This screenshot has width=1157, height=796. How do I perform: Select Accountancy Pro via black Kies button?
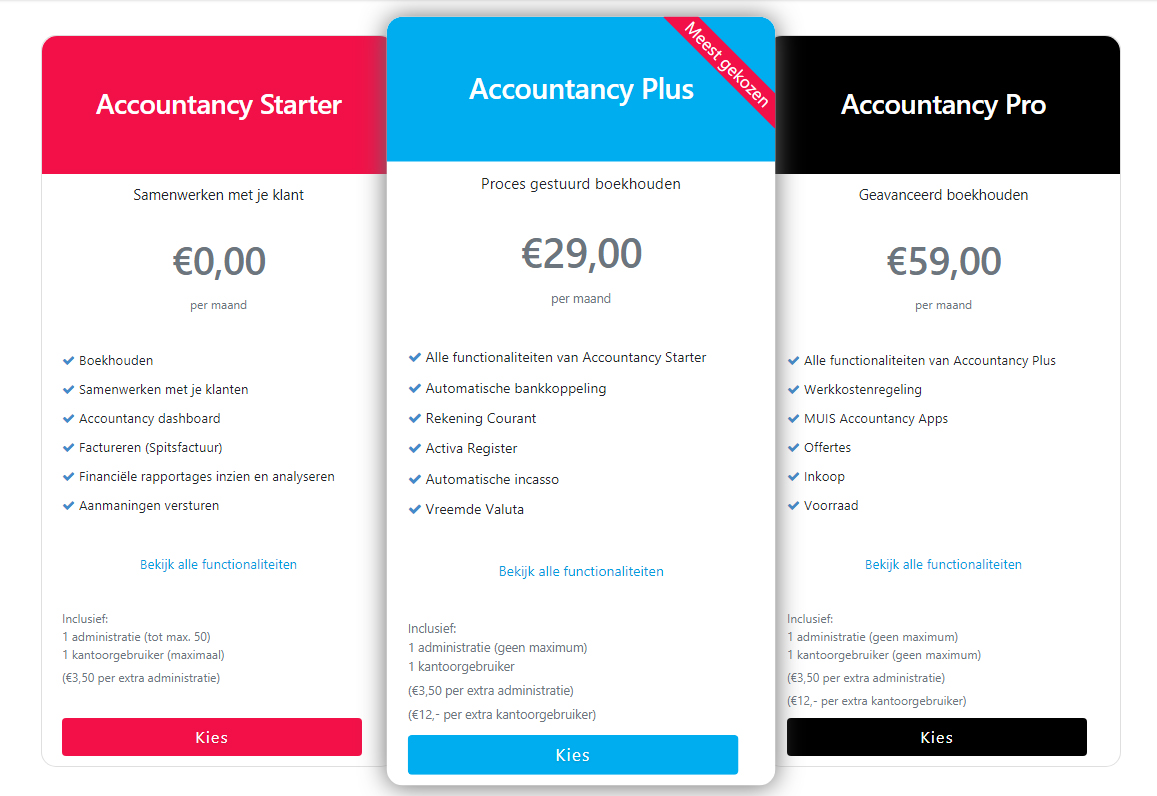pos(936,737)
